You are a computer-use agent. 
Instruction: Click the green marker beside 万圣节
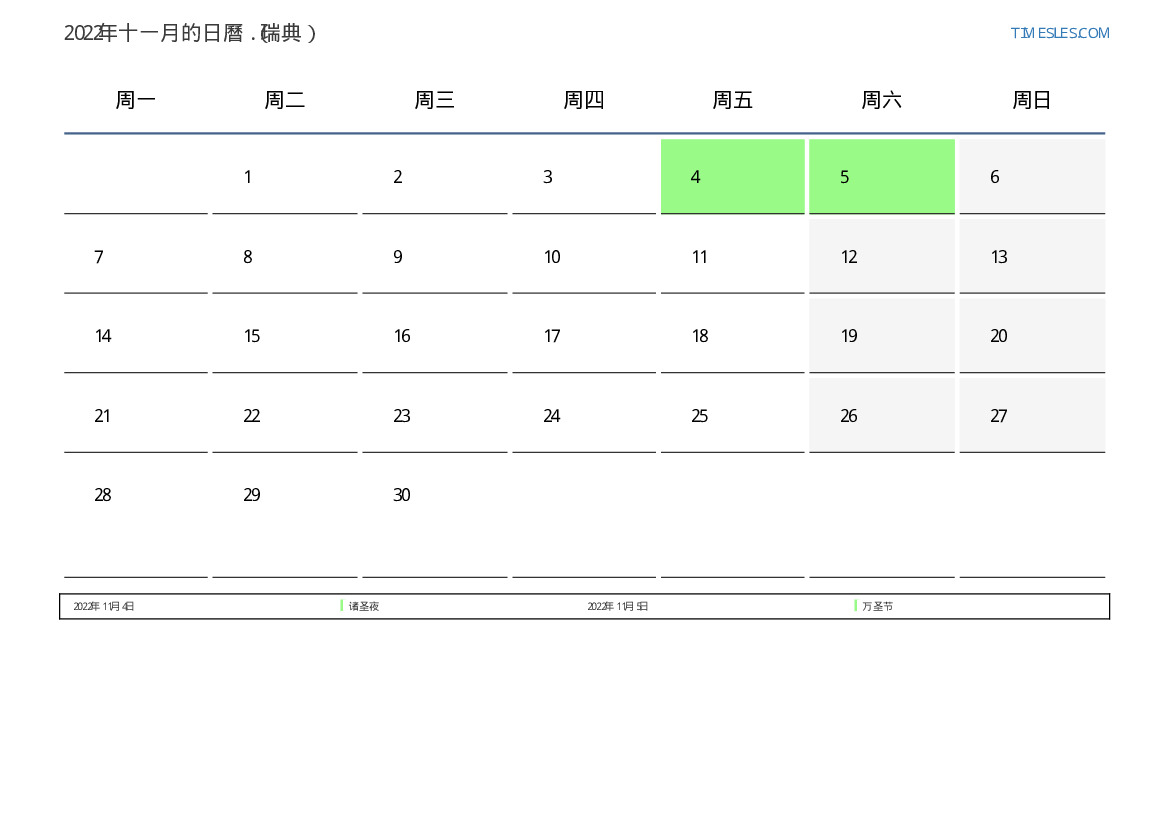tap(856, 606)
